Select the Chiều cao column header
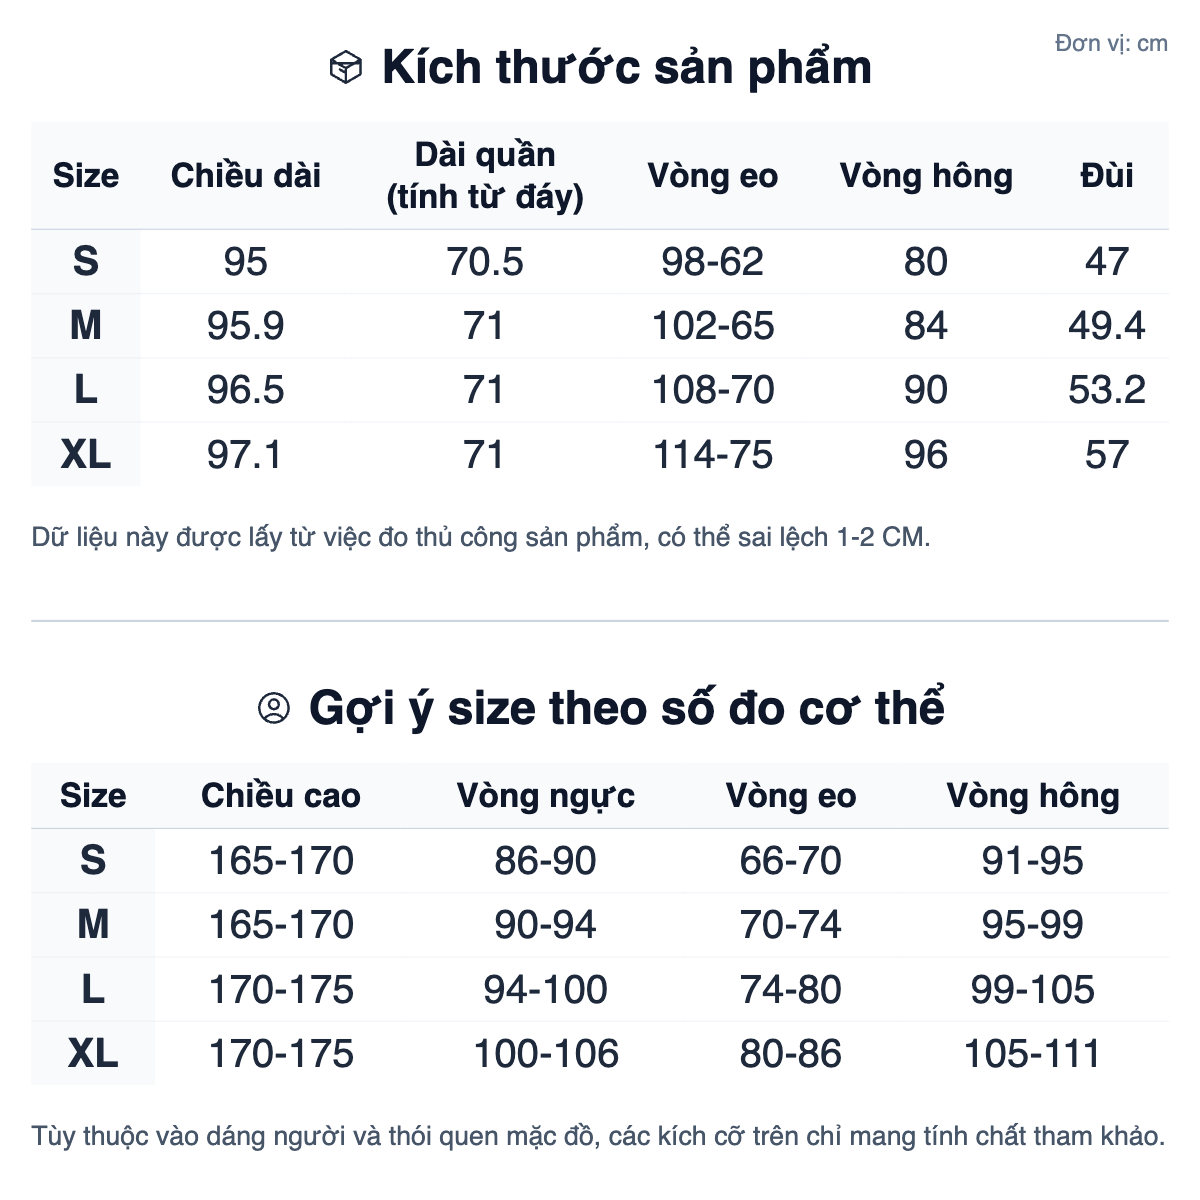This screenshot has width=1200, height=1200. tap(281, 796)
